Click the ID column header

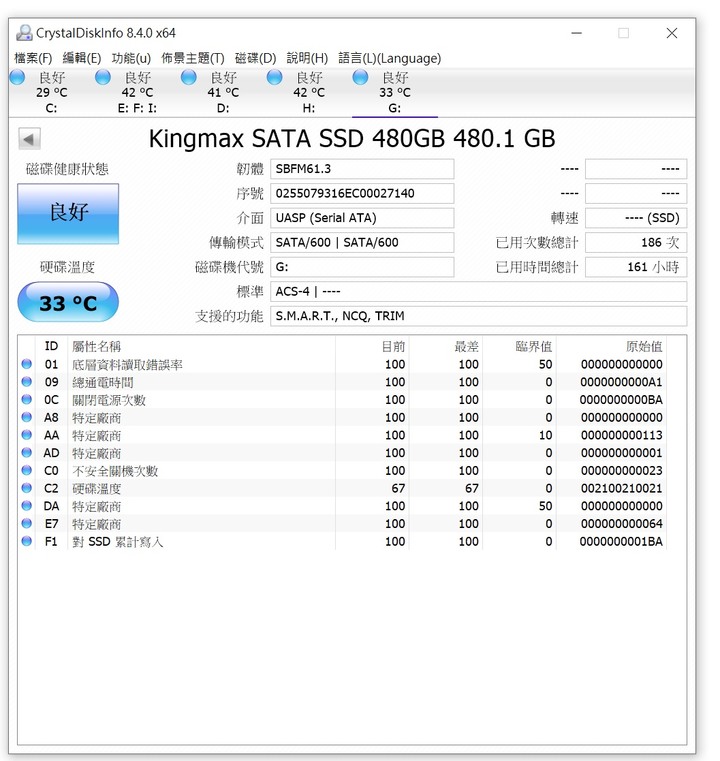click(51, 346)
